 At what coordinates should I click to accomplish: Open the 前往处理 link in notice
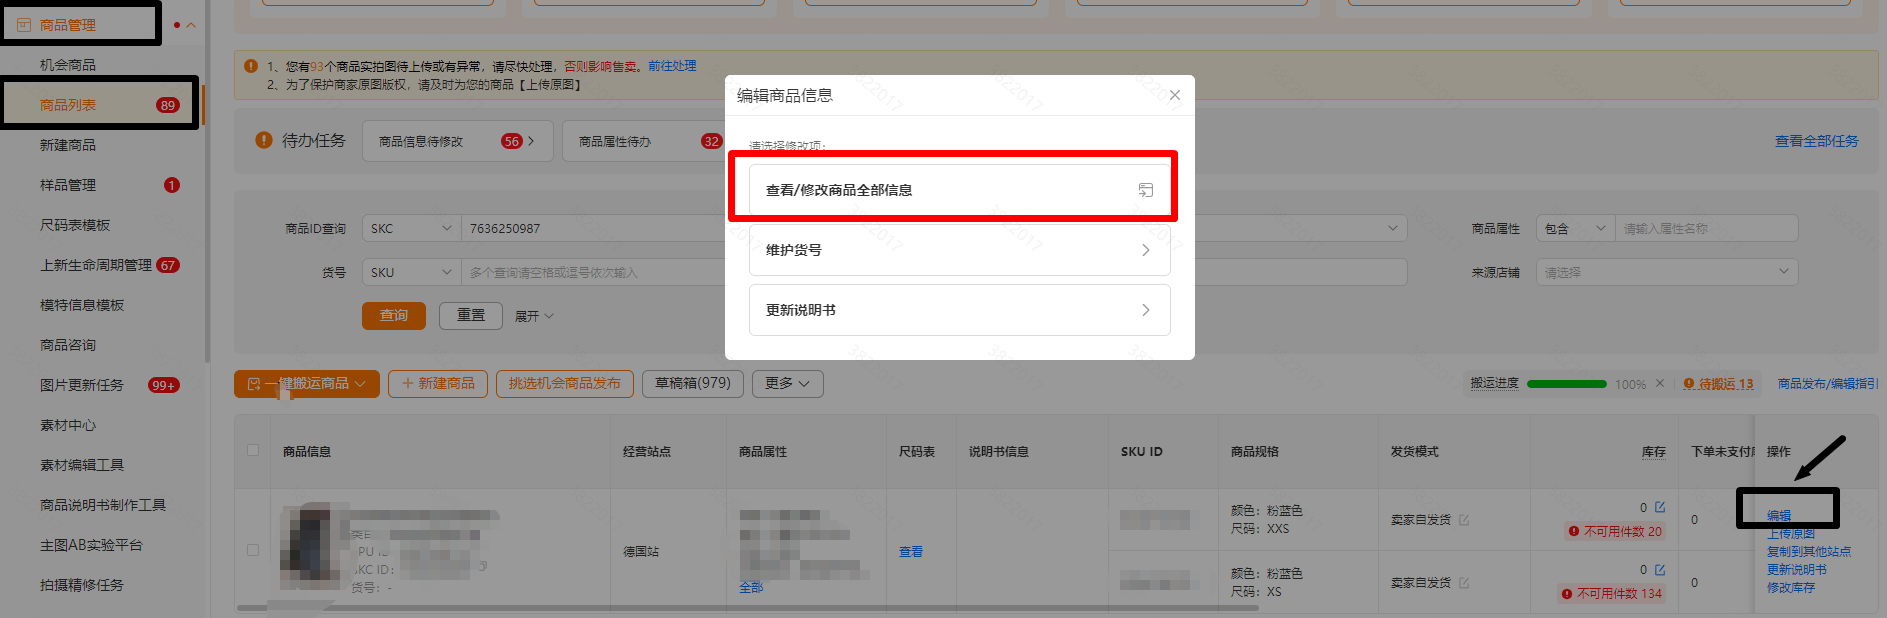pyautogui.click(x=671, y=66)
